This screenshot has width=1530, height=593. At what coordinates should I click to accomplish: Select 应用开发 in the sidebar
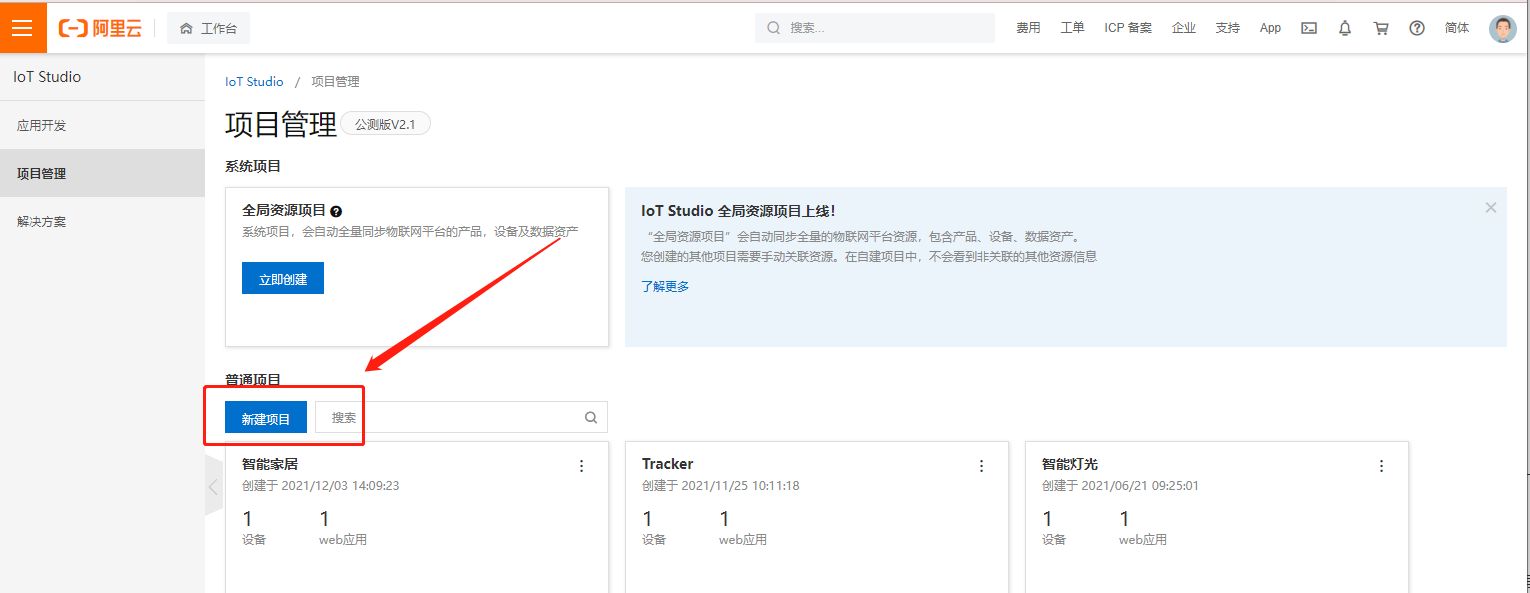coord(102,125)
